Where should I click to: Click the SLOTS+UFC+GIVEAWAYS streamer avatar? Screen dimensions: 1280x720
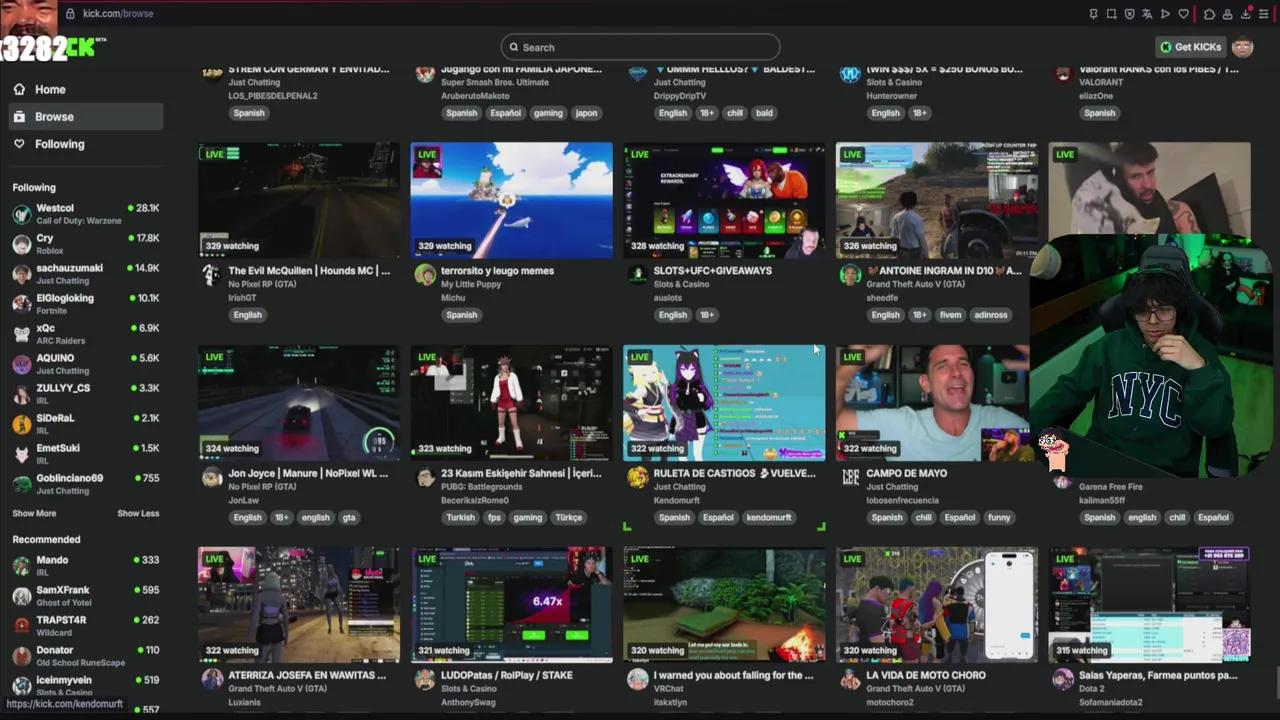[x=637, y=276]
